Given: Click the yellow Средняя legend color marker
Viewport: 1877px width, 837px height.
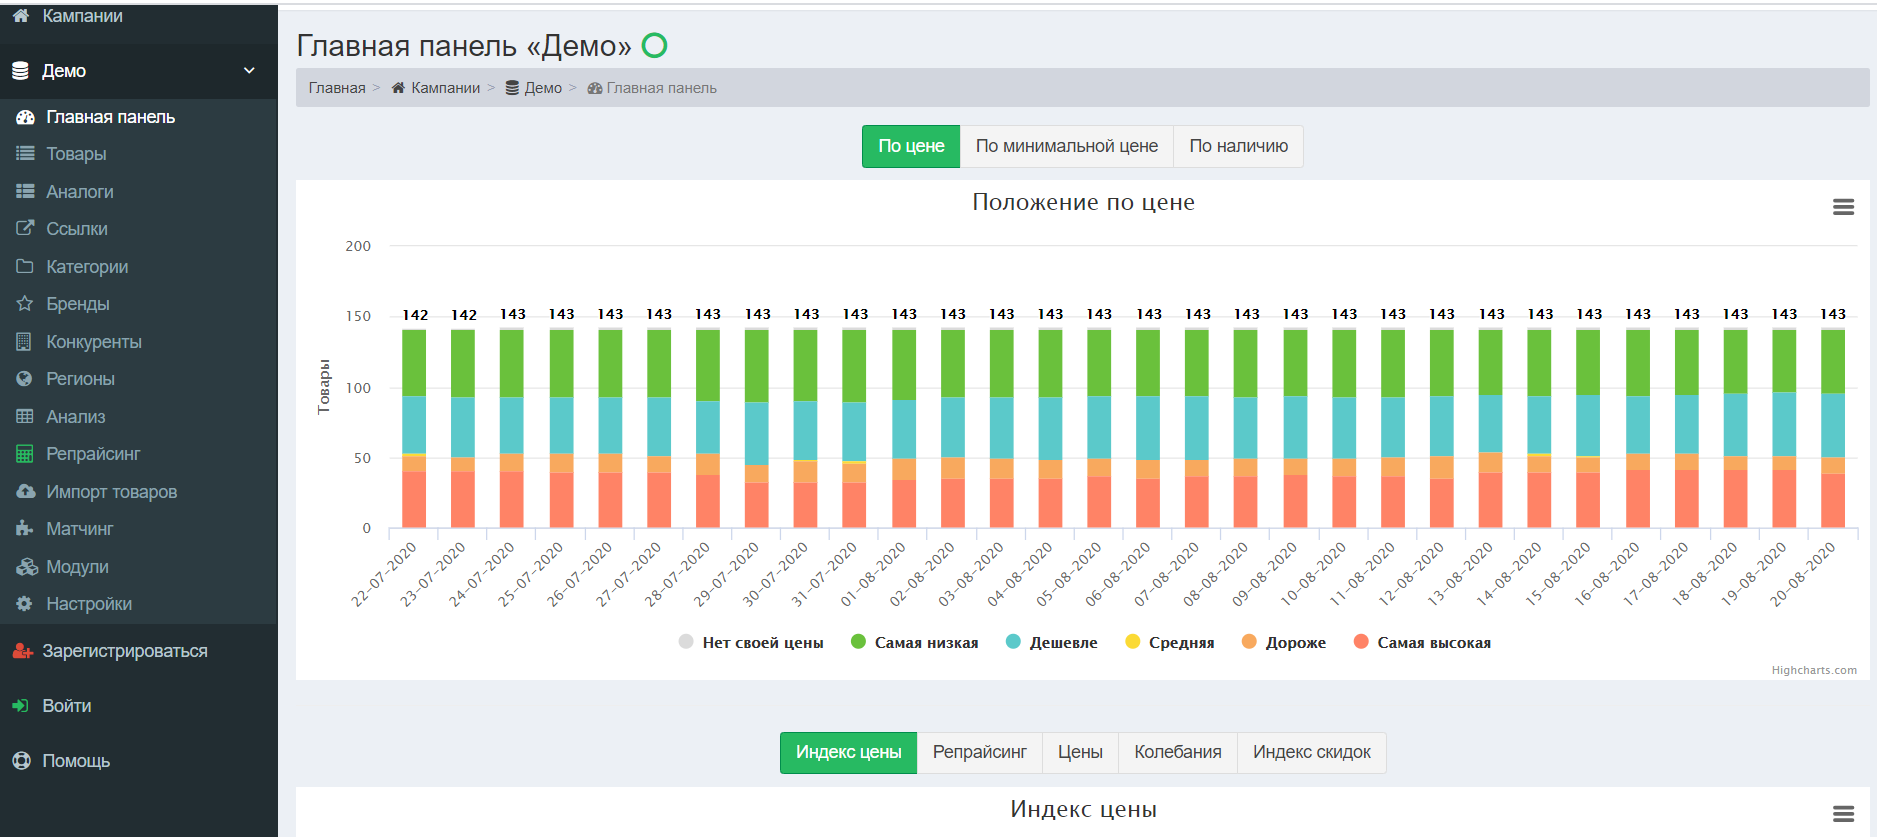Looking at the screenshot, I should point(1132,642).
